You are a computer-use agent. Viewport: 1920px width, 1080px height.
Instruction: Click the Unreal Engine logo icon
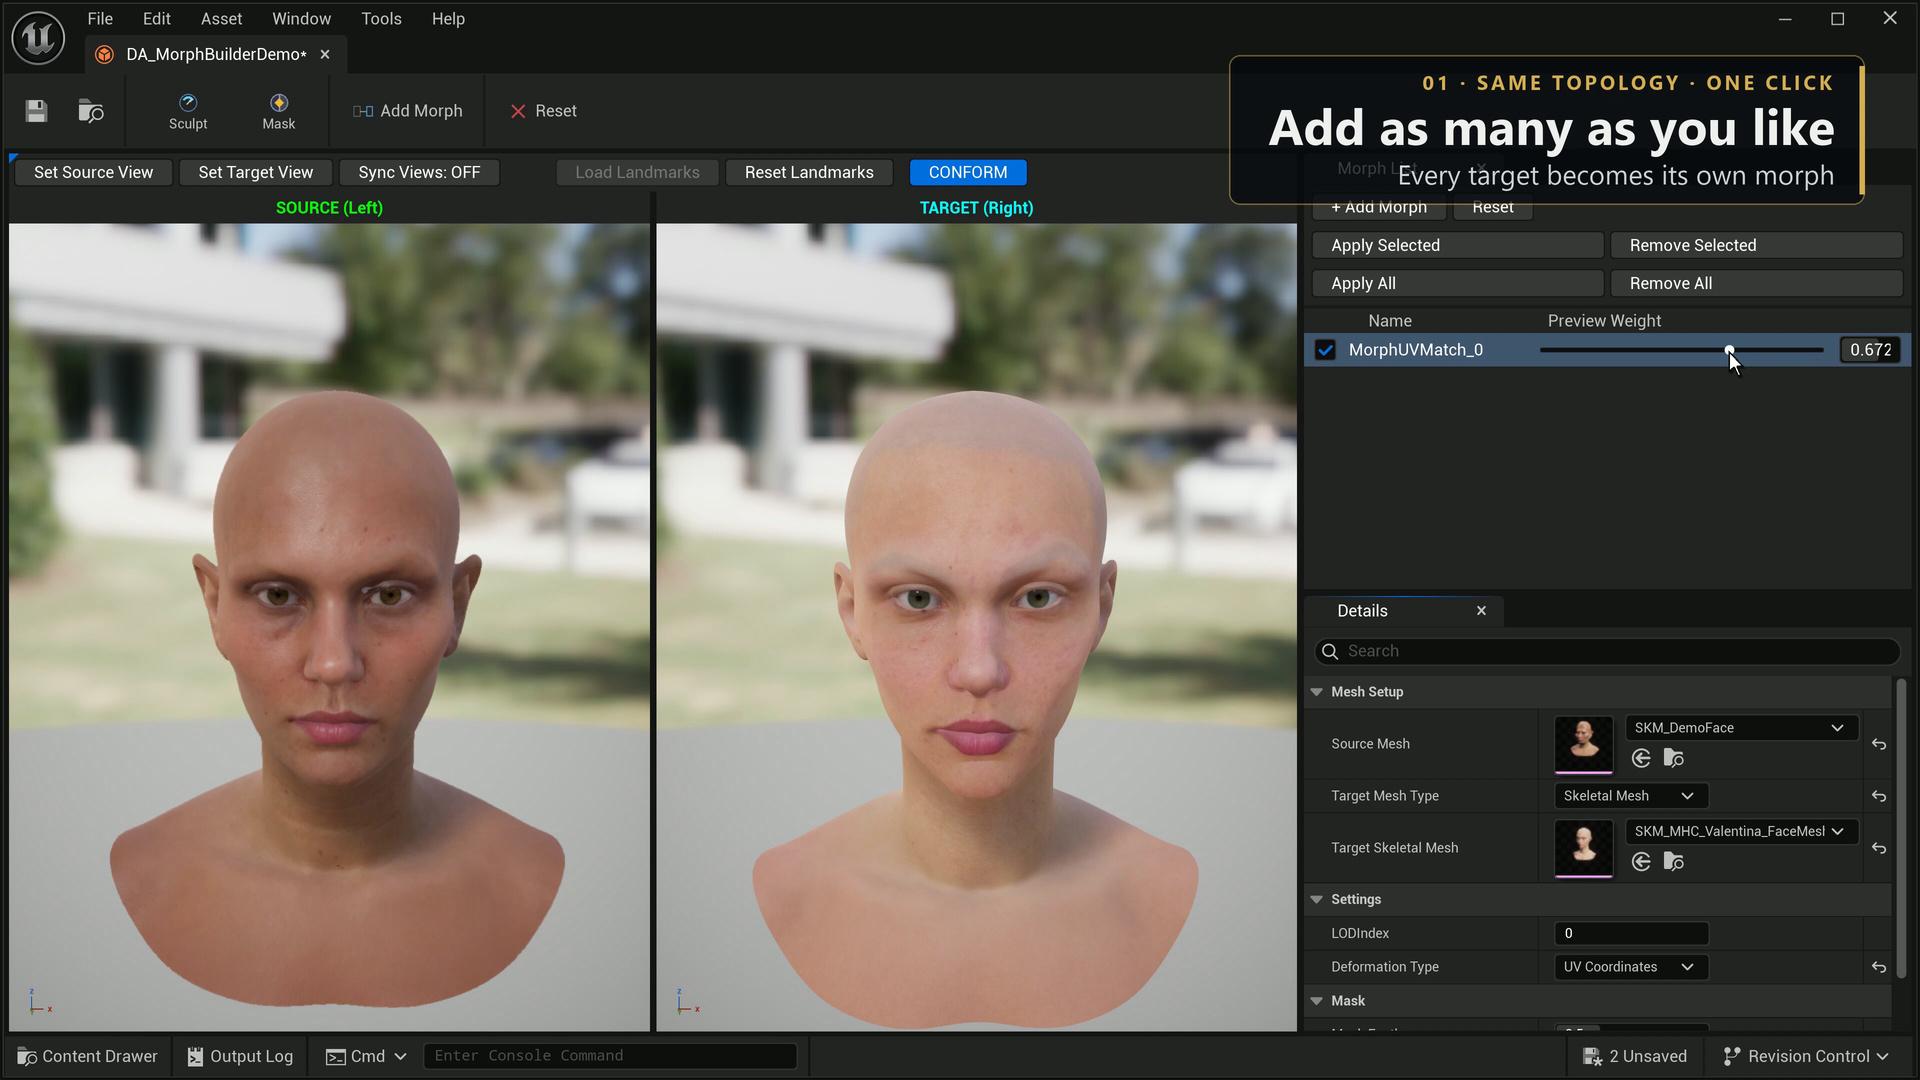tap(38, 38)
